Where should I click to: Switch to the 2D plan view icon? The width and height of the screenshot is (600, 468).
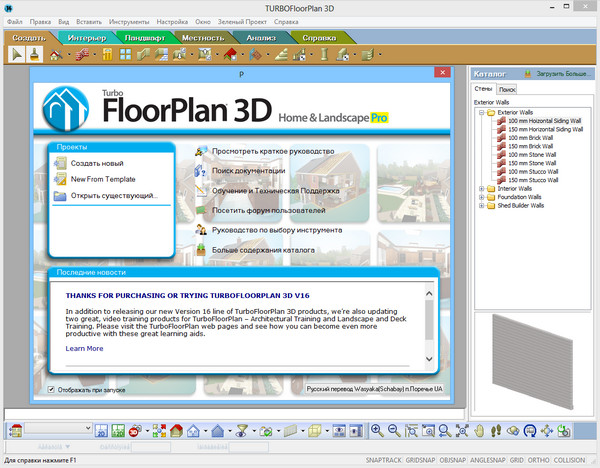[x=101, y=431]
